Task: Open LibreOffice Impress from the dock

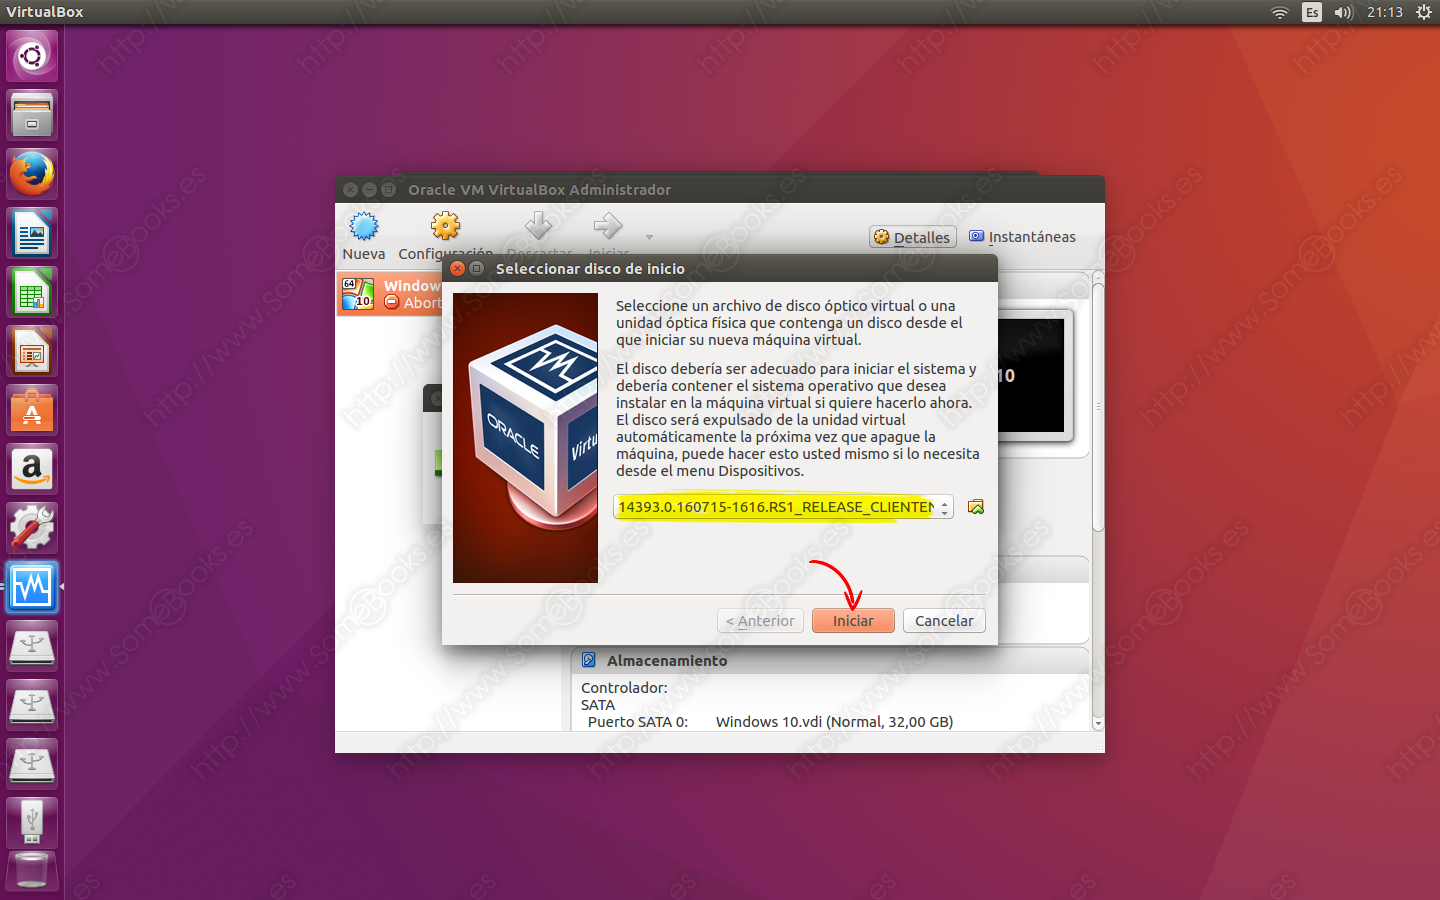Action: point(32,352)
